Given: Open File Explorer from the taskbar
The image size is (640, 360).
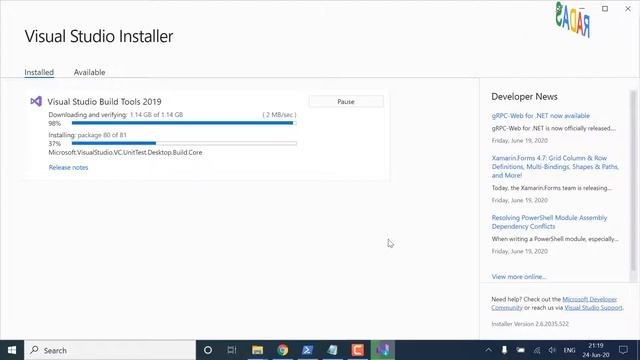Looking at the screenshot, I should (257, 350).
